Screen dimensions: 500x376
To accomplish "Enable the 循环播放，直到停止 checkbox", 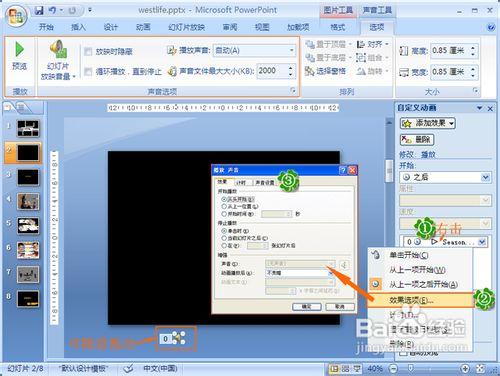I will coord(88,71).
